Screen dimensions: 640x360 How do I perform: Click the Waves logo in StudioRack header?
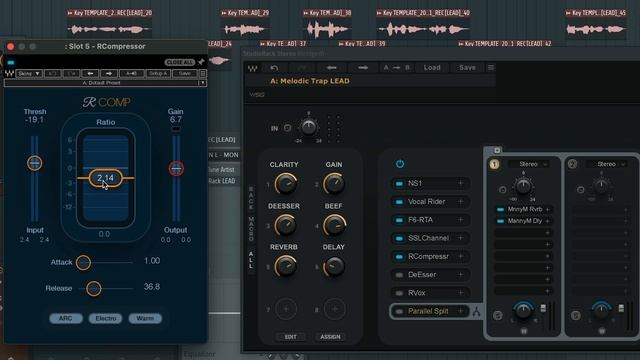253,68
